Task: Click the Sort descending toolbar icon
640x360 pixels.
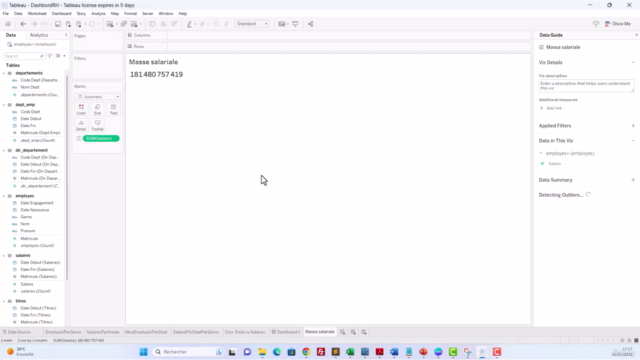Action: pos(174,24)
